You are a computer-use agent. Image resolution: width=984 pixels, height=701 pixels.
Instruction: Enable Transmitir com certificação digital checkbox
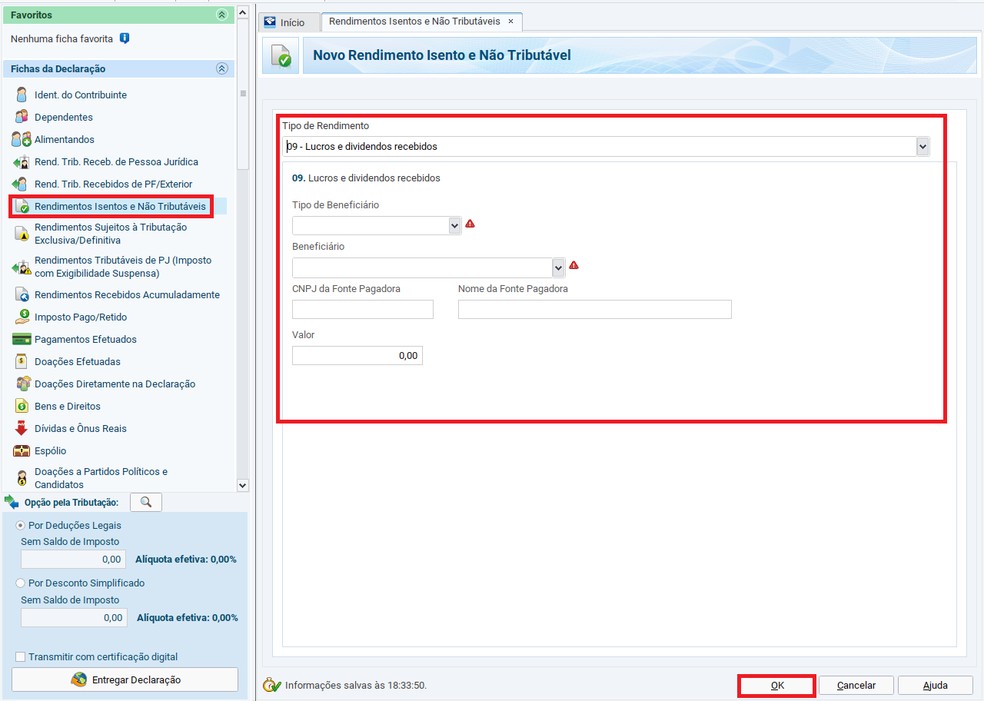[21, 657]
